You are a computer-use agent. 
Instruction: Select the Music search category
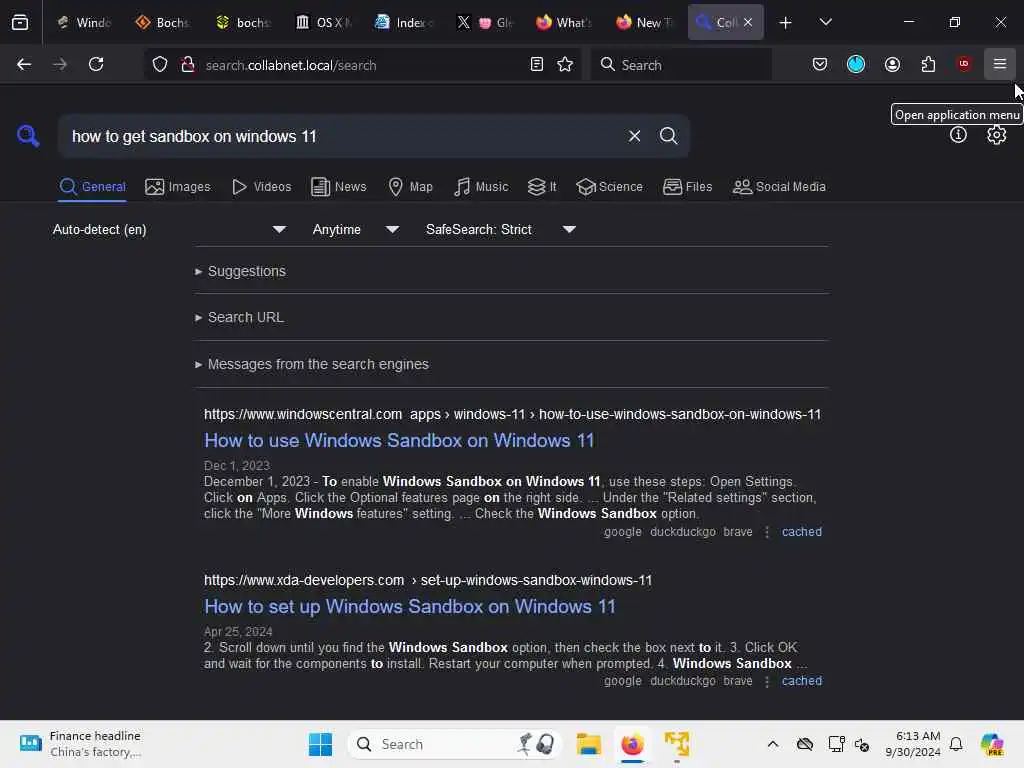[x=481, y=187]
